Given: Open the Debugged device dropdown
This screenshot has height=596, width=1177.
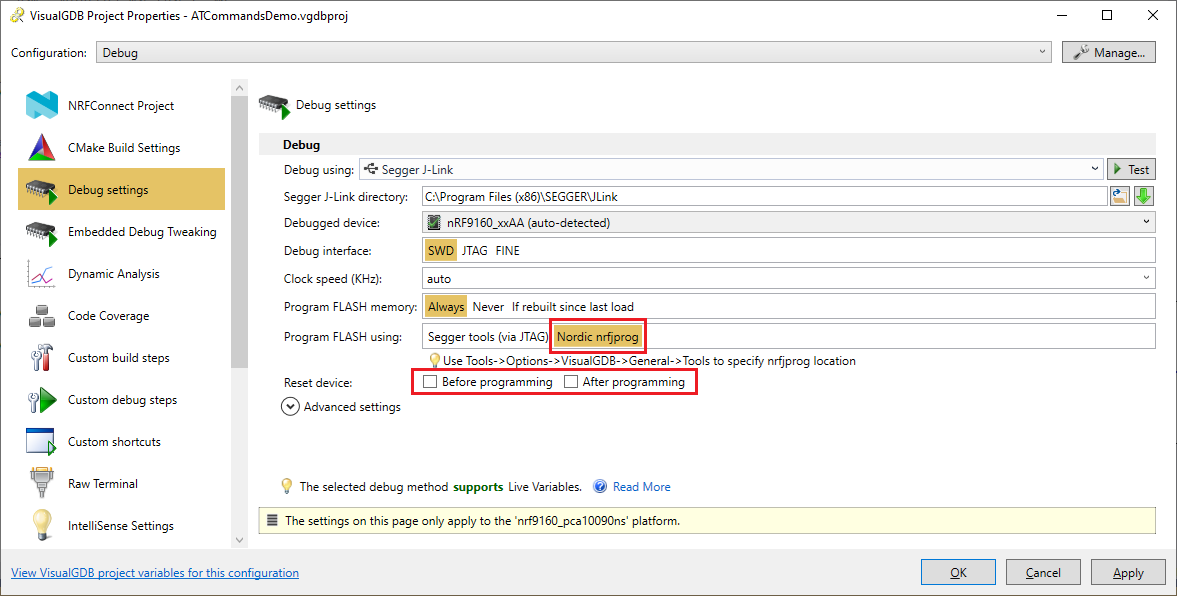Looking at the screenshot, I should coord(788,223).
